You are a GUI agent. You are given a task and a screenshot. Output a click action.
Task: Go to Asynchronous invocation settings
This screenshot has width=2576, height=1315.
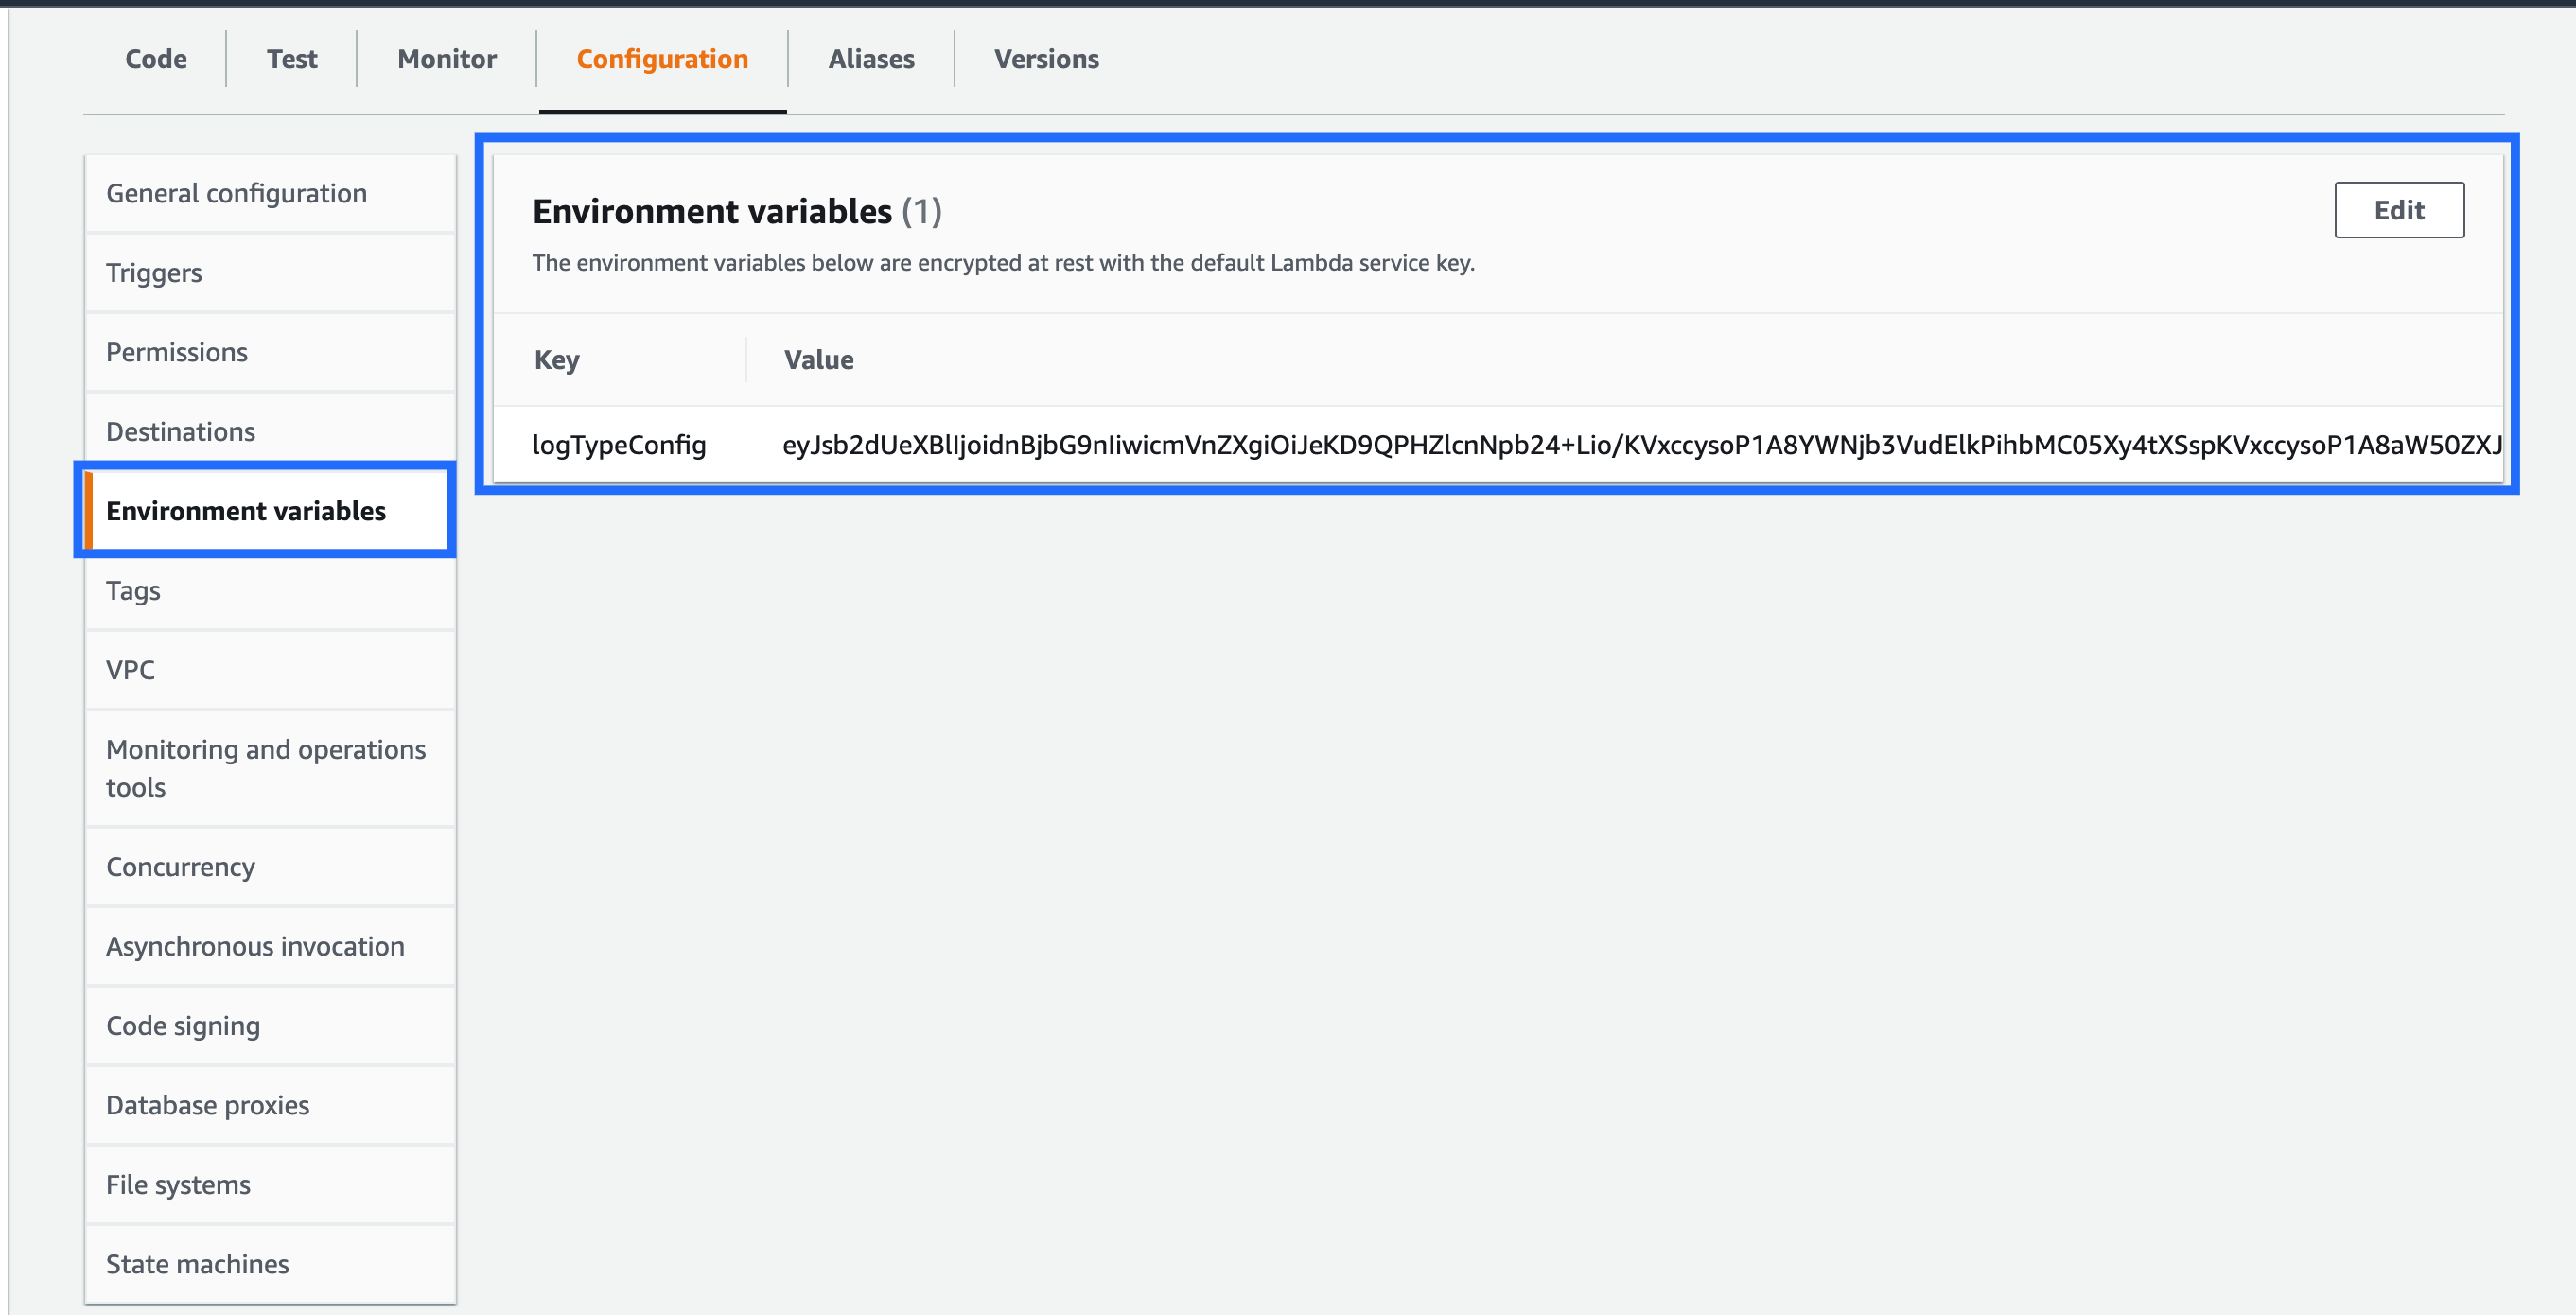[255, 946]
